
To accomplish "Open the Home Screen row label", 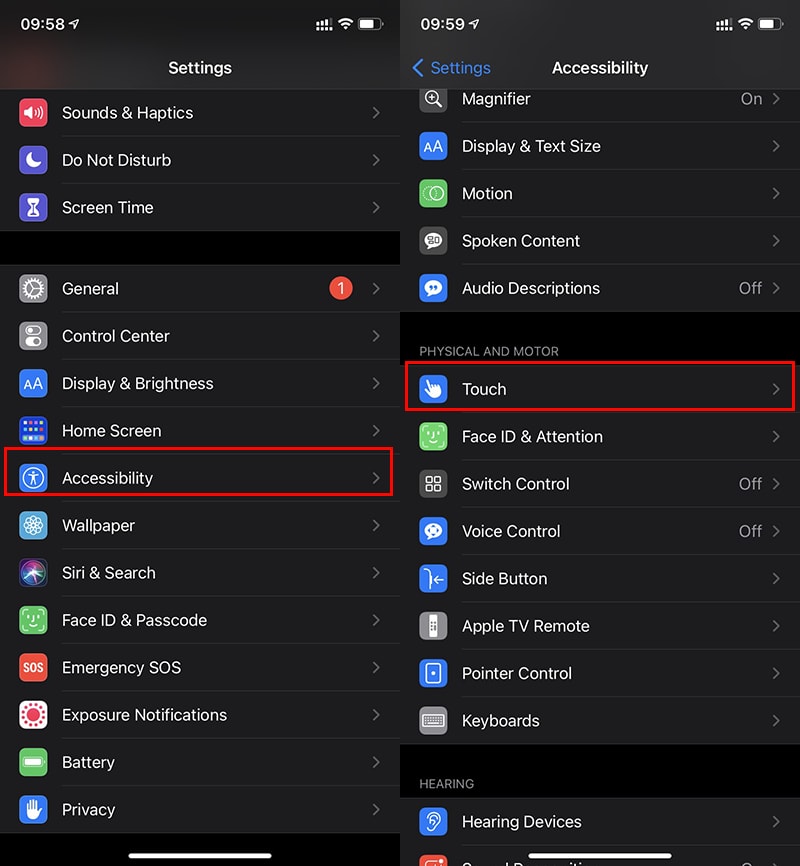I will (112, 431).
